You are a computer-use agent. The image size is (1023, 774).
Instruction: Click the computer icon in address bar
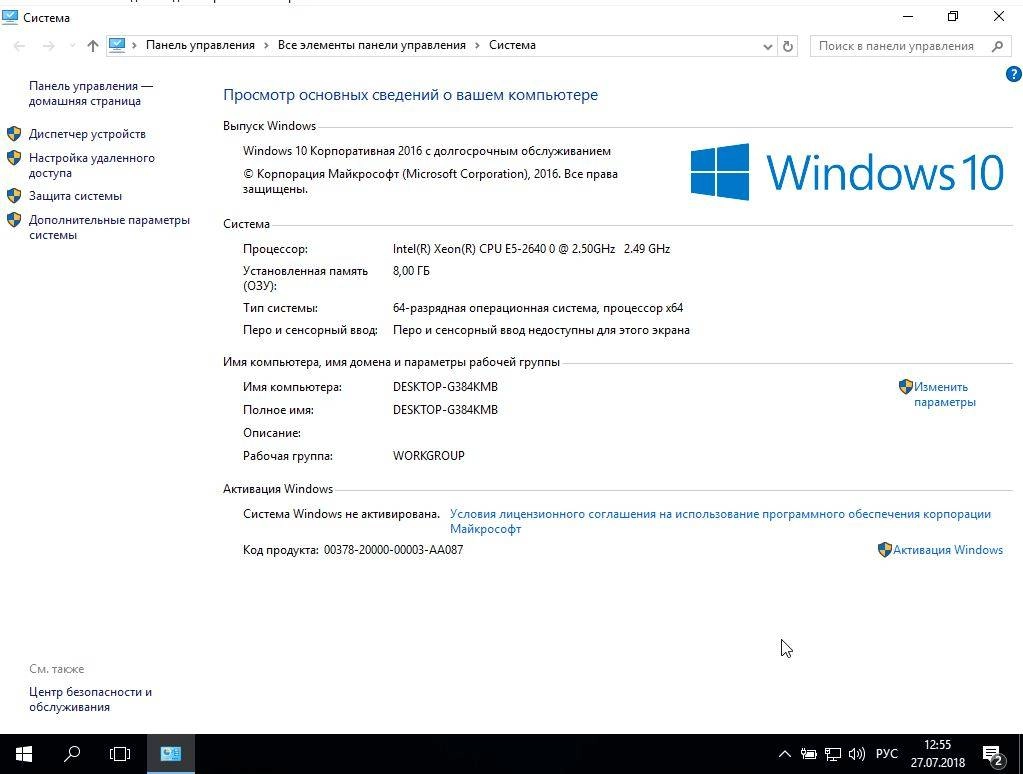(117, 45)
